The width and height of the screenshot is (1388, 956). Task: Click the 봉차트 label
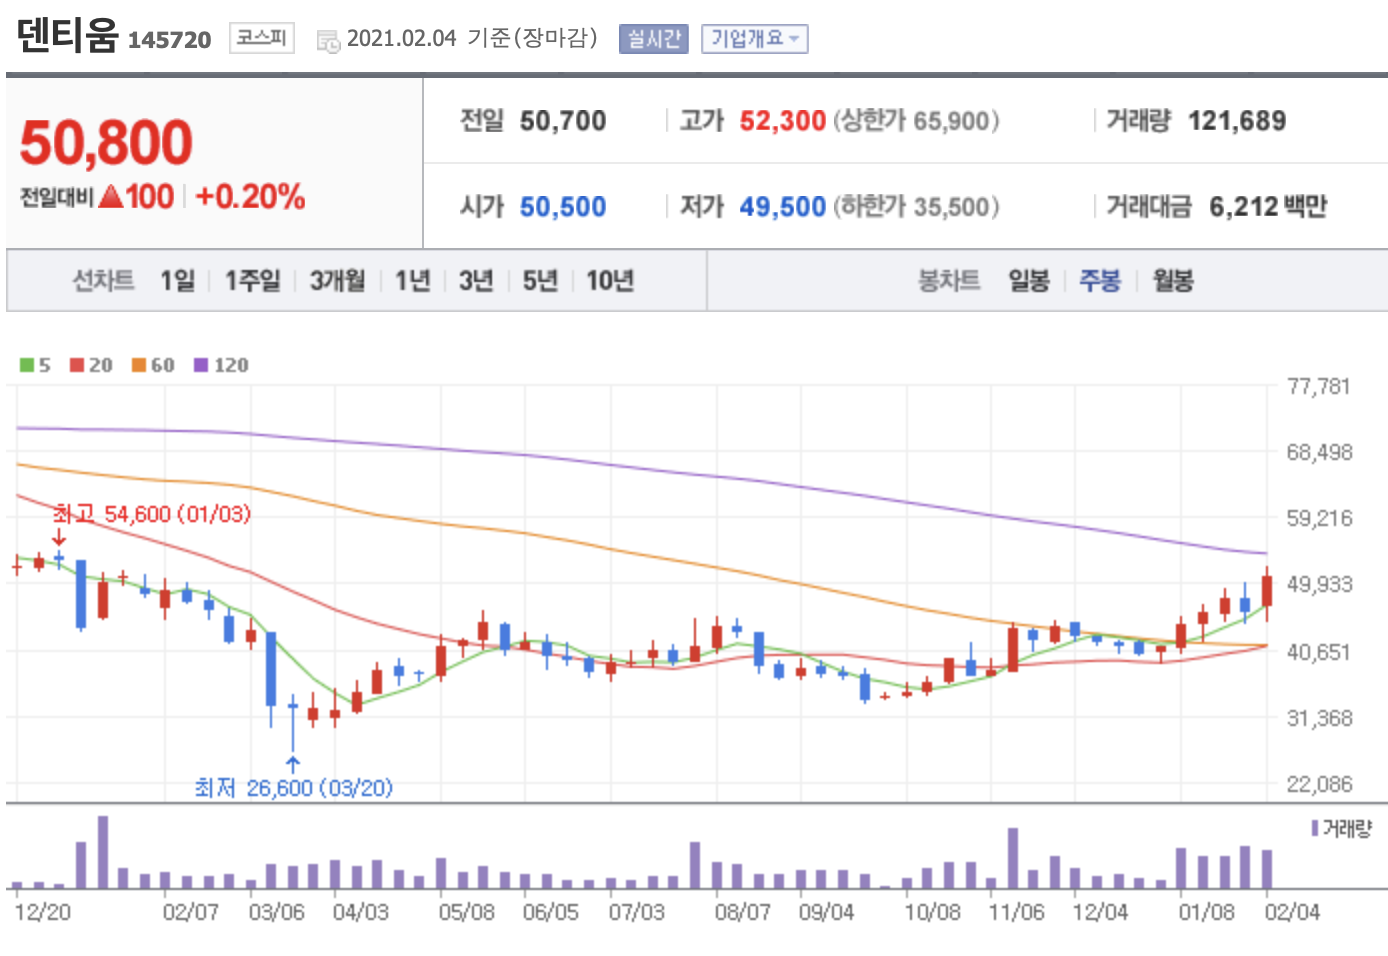[x=949, y=280]
